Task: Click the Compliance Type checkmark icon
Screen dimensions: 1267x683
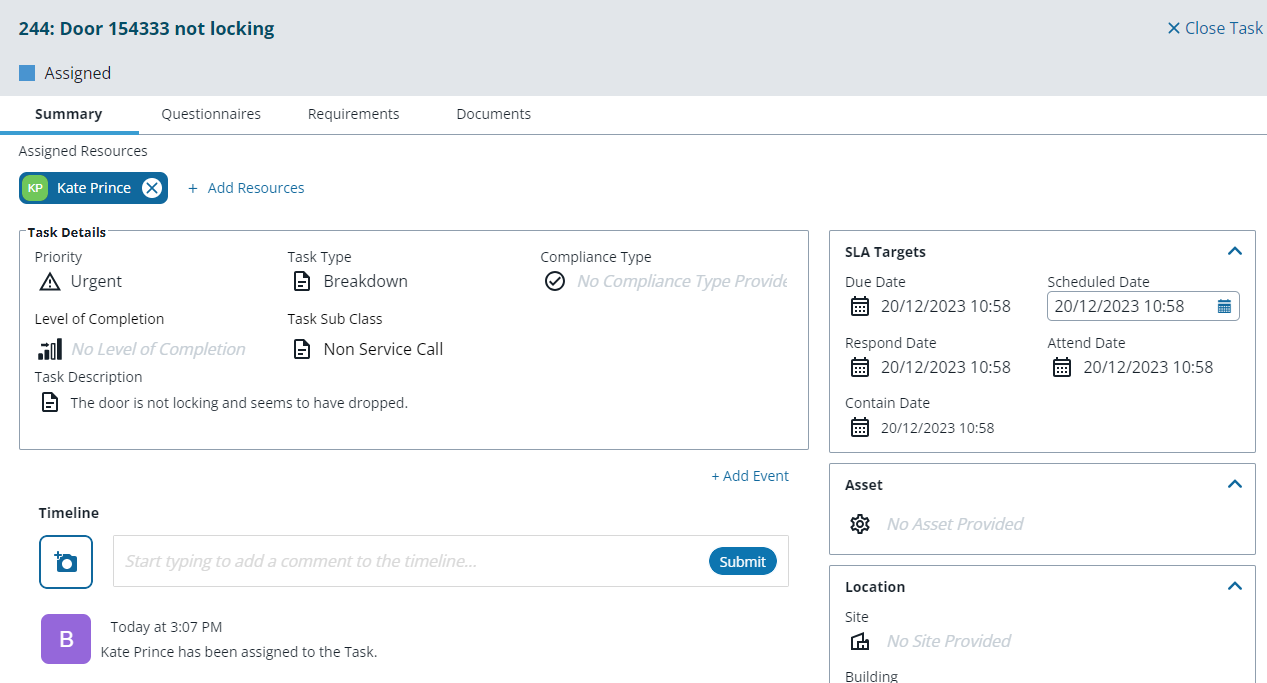Action: pyautogui.click(x=555, y=282)
